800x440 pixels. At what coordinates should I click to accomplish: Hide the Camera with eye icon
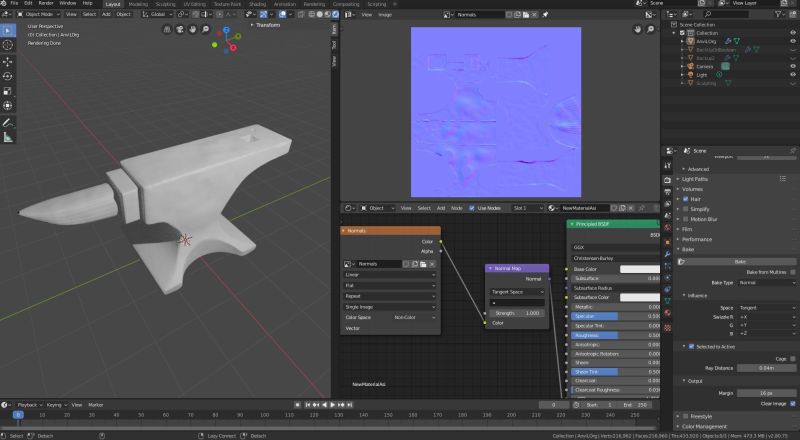tap(793, 66)
